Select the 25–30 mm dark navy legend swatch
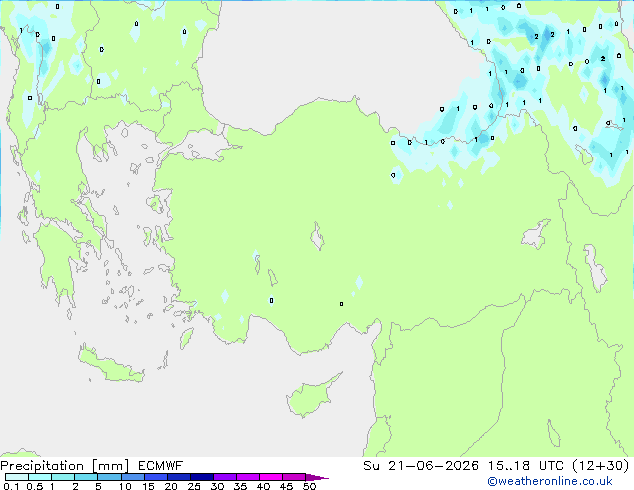 [x=202, y=477]
